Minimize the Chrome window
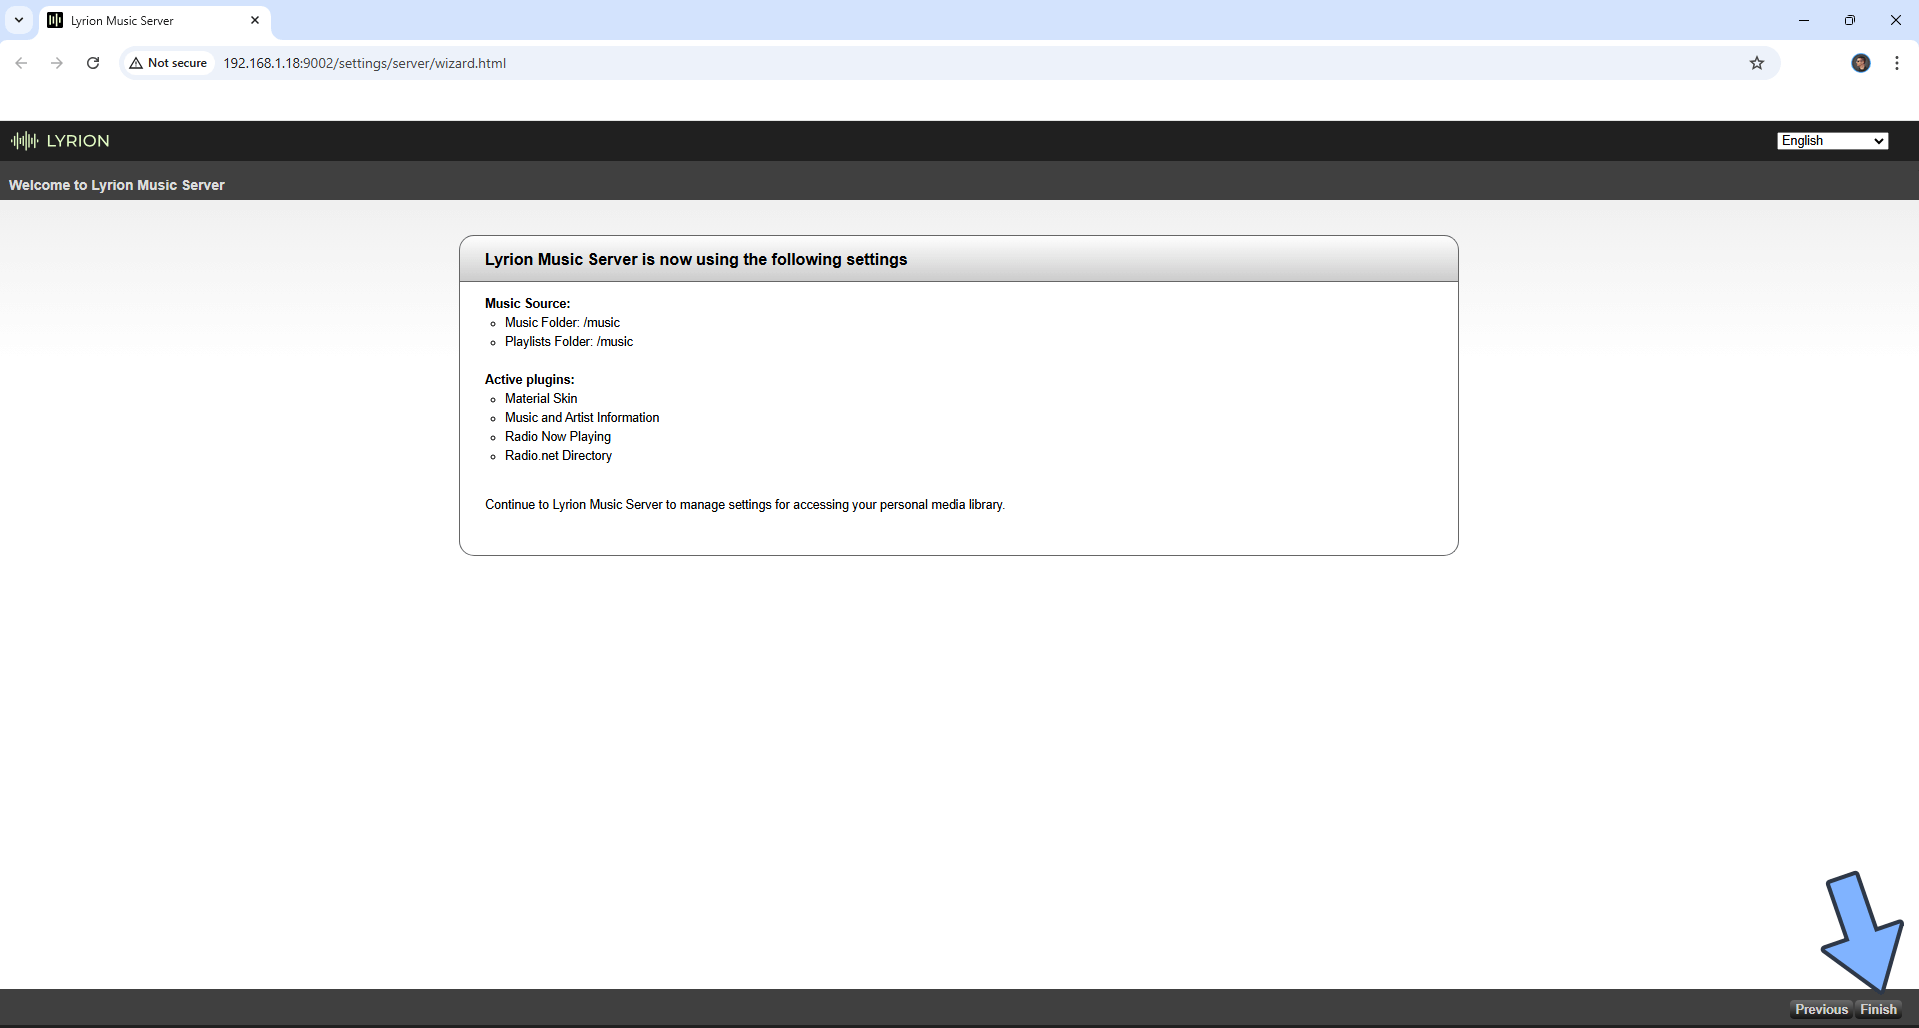 [x=1804, y=20]
